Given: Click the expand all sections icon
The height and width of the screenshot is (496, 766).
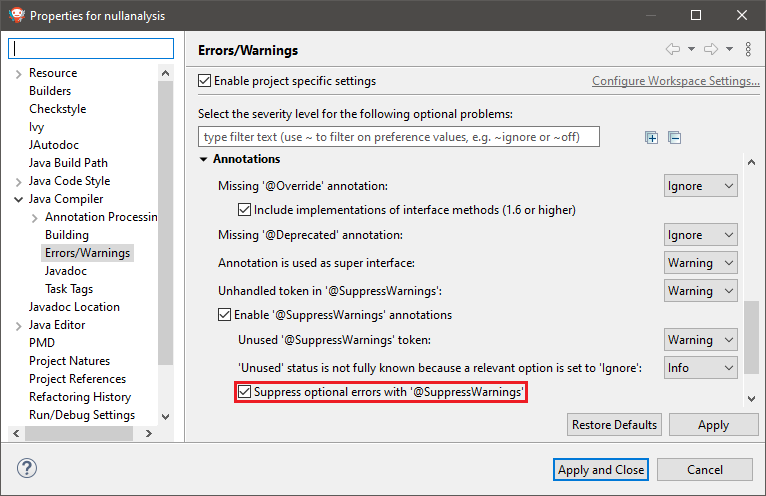Looking at the screenshot, I should pyautogui.click(x=651, y=138).
